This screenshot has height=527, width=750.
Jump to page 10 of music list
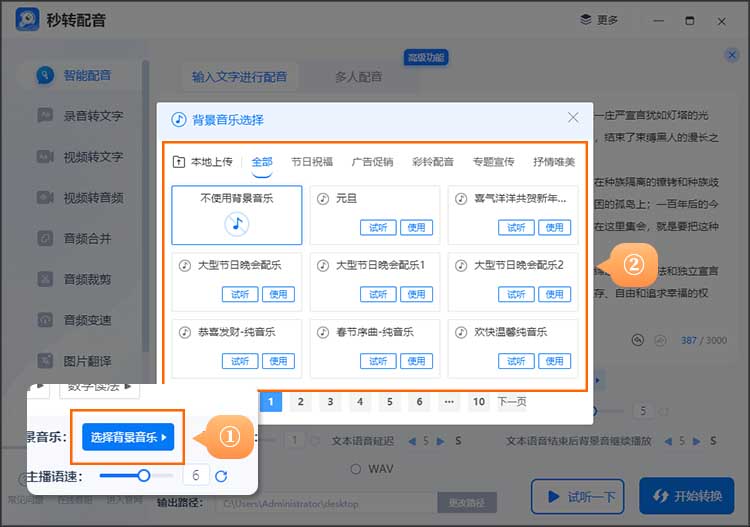(479, 402)
